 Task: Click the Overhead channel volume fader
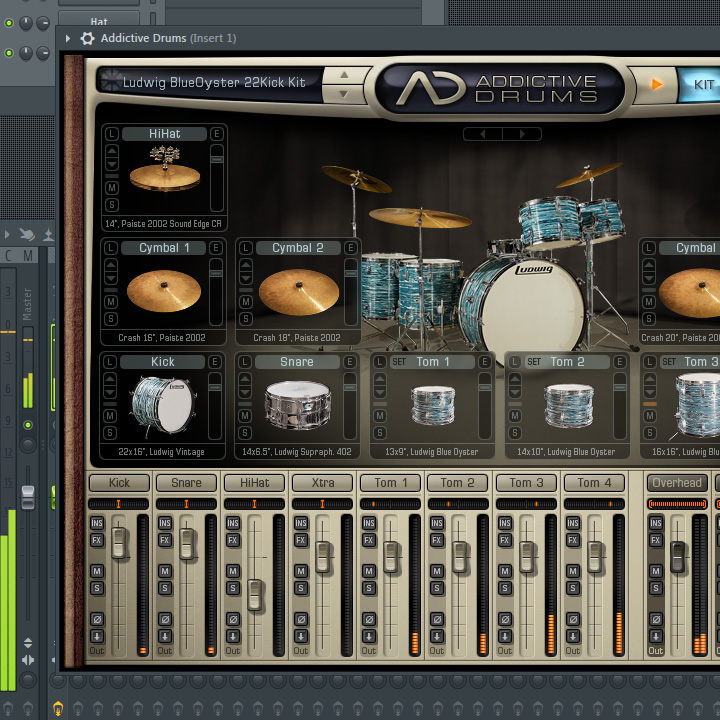pos(678,557)
